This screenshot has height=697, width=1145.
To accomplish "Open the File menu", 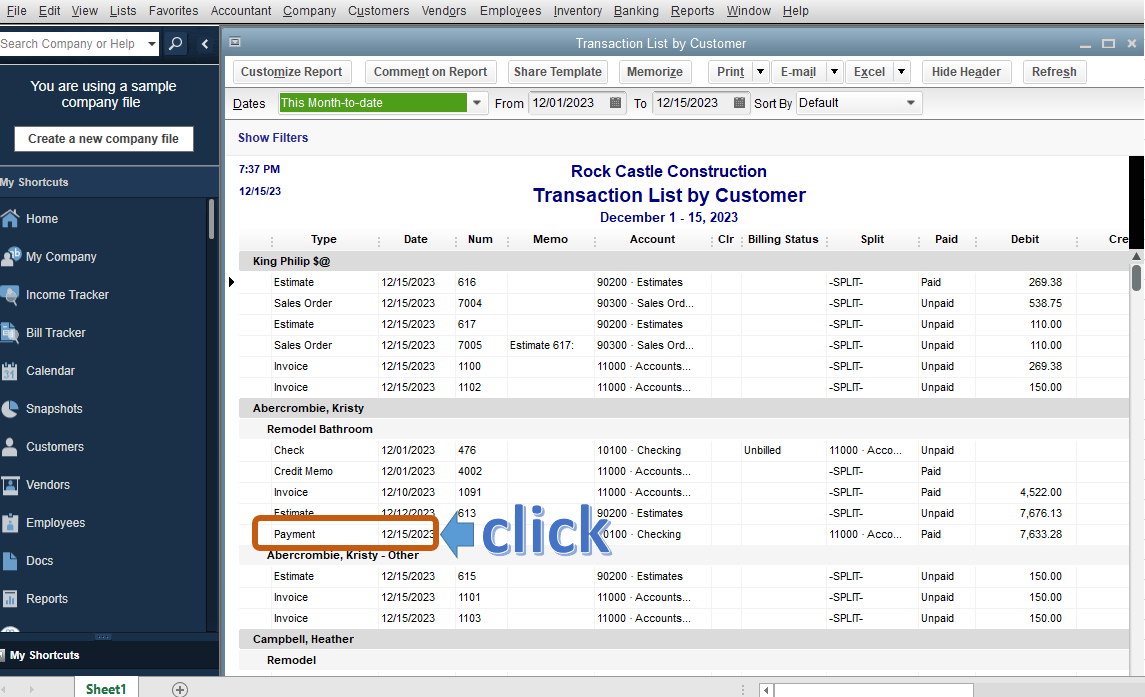I will click(16, 11).
